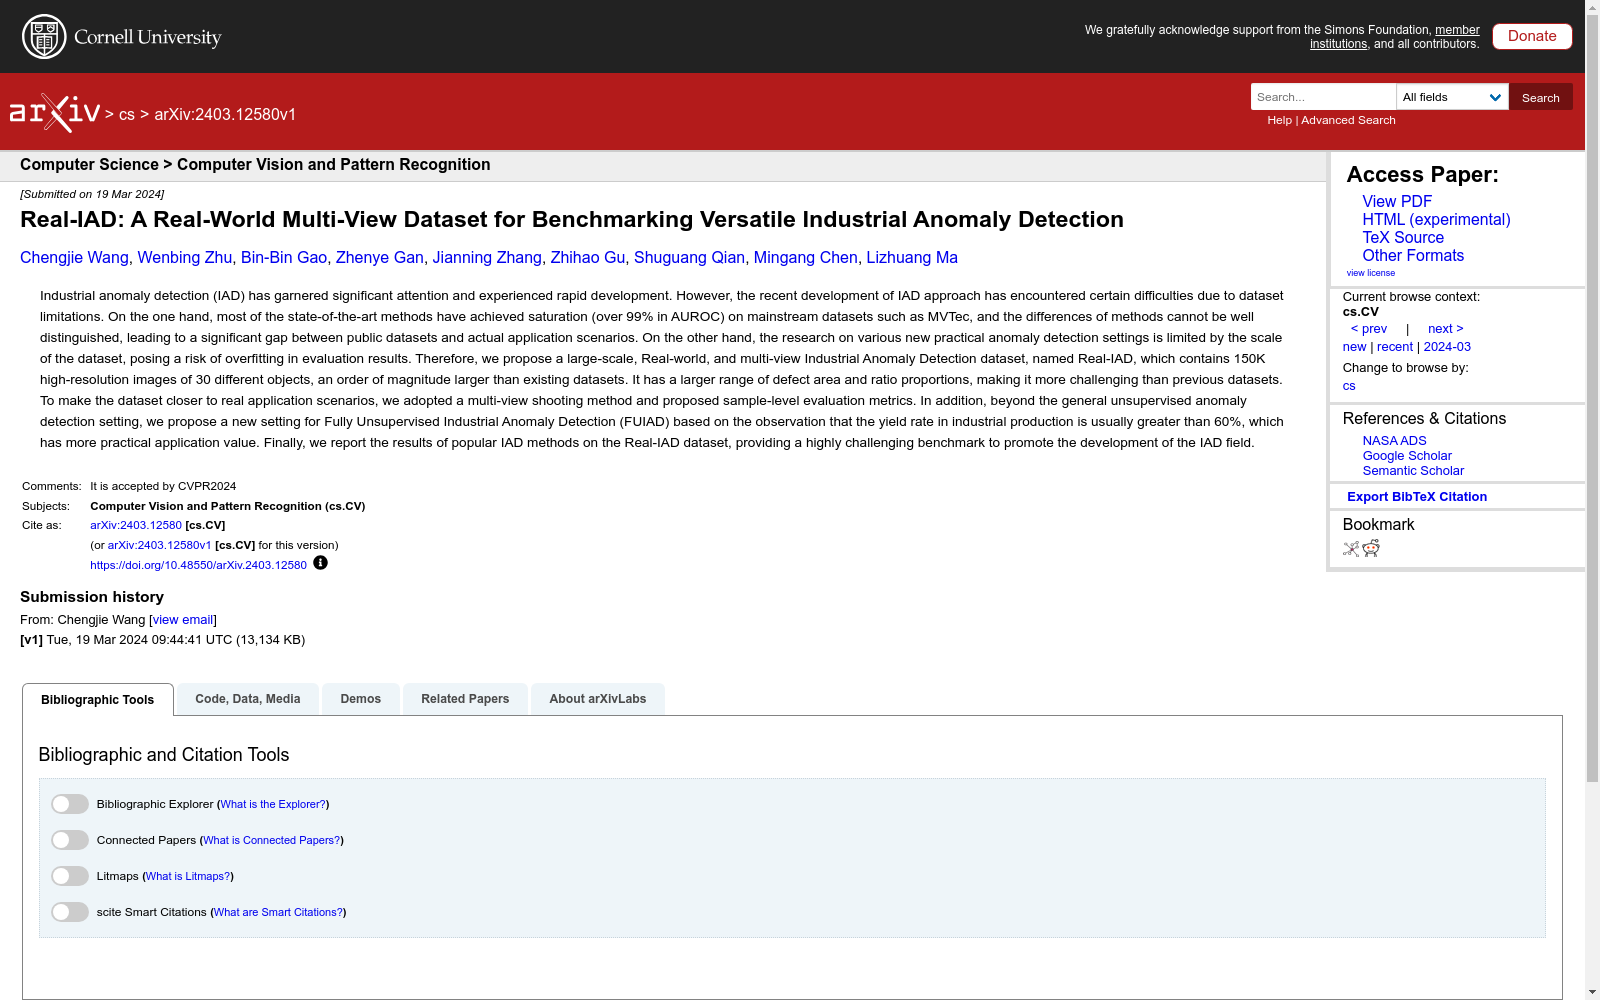Viewport: 1600px width, 1000px height.
Task: Click the view license link
Action: pyautogui.click(x=1371, y=273)
